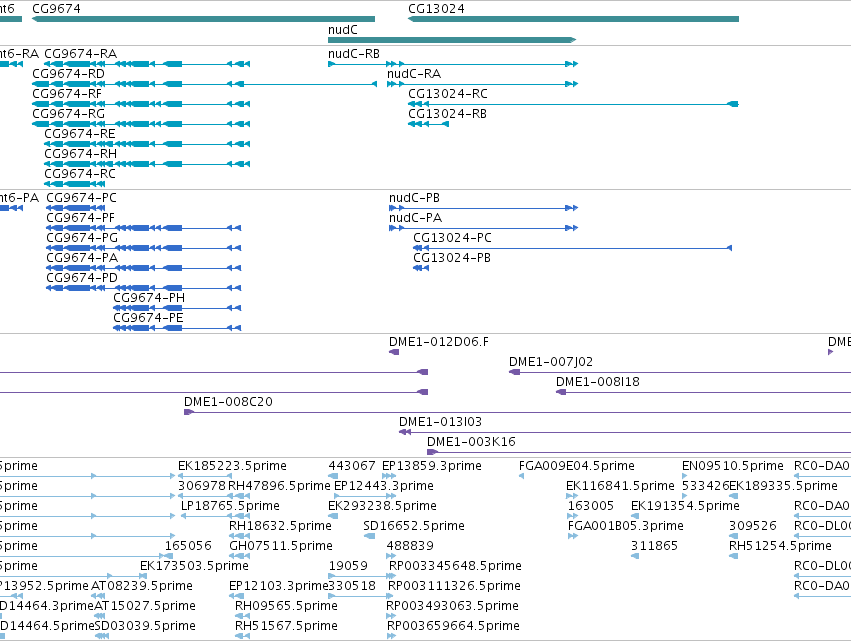Click the LP18765.5prime EST label
This screenshot has height=641, width=851.
(x=231, y=506)
